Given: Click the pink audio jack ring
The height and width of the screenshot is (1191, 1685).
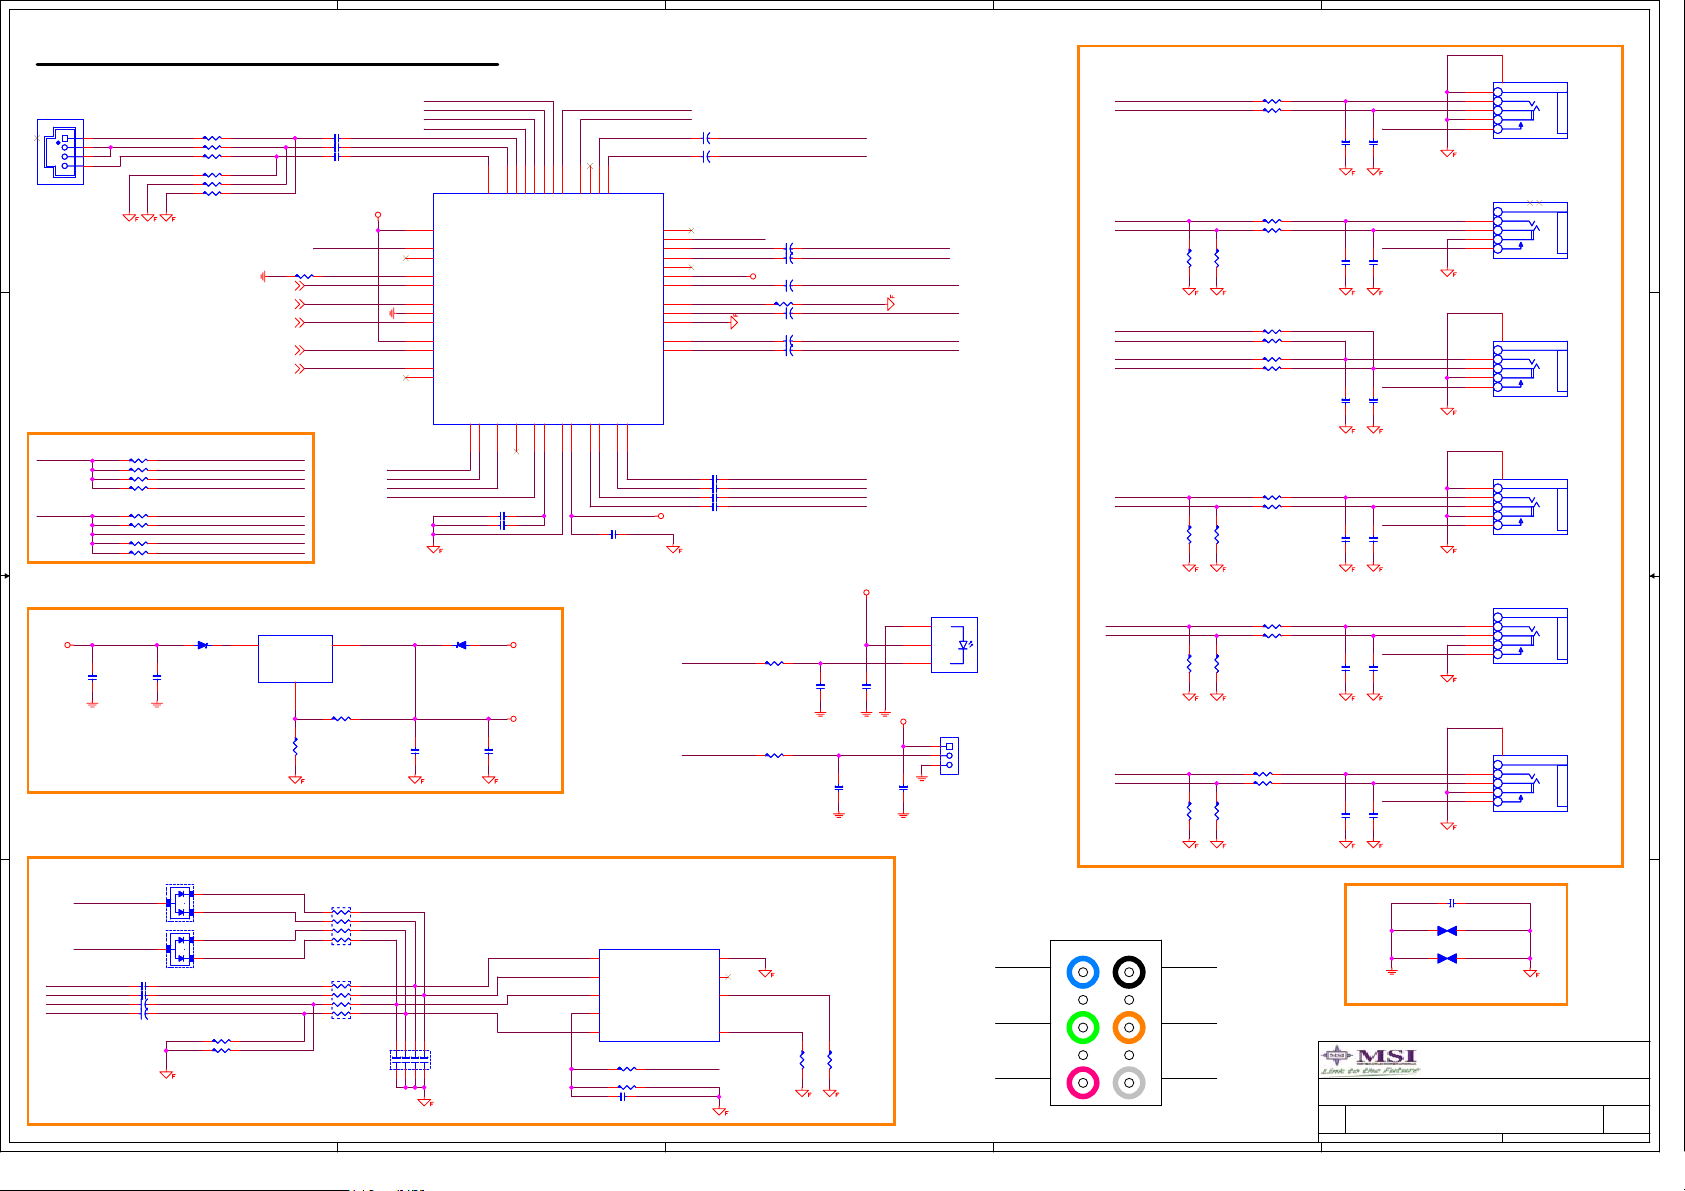Looking at the screenshot, I should 1083,1082.
